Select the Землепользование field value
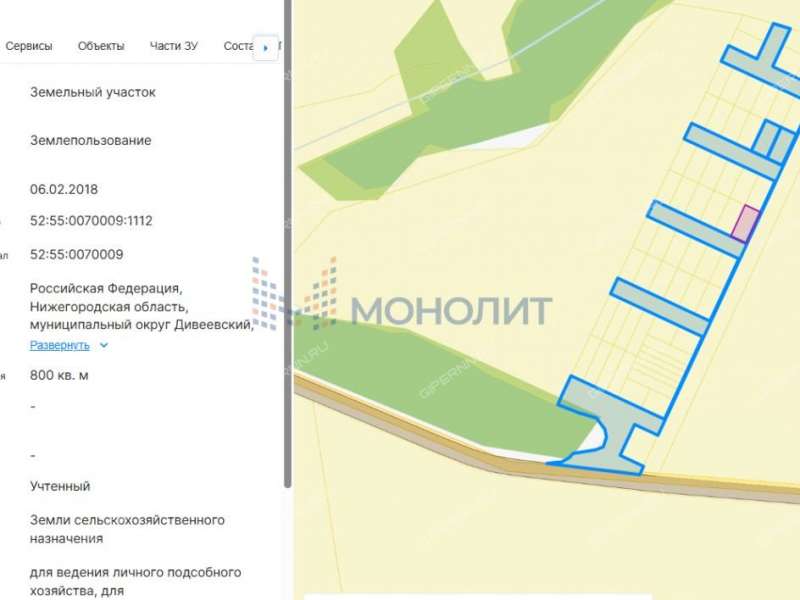The image size is (800, 600). pos(89,141)
